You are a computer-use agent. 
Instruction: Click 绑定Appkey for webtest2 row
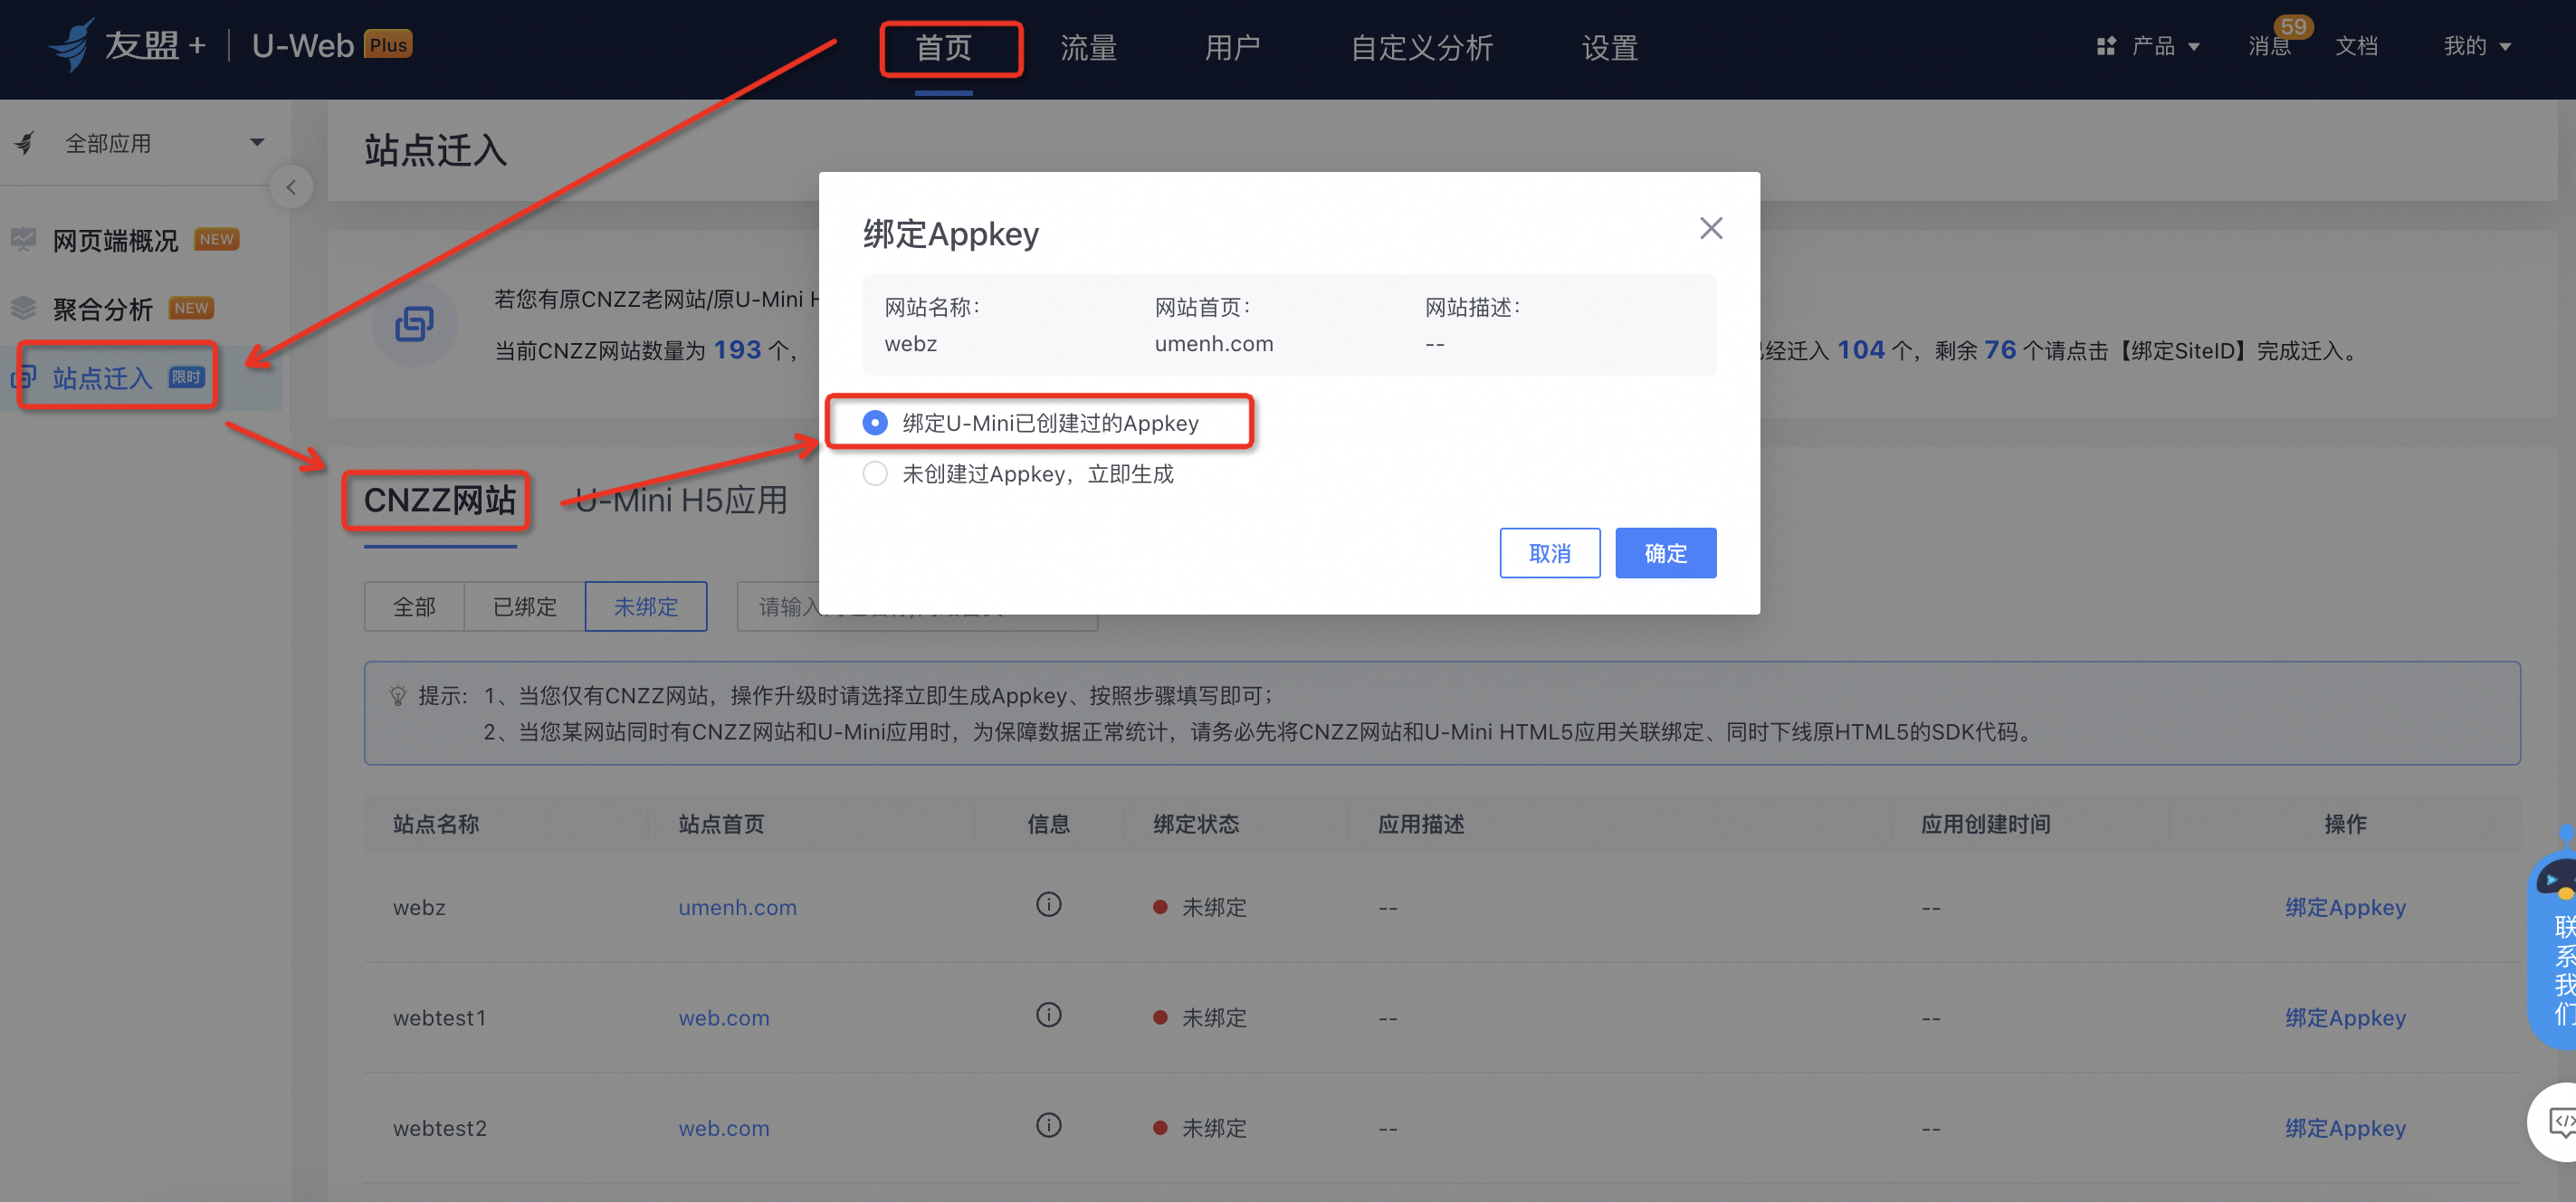pyautogui.click(x=2345, y=1127)
